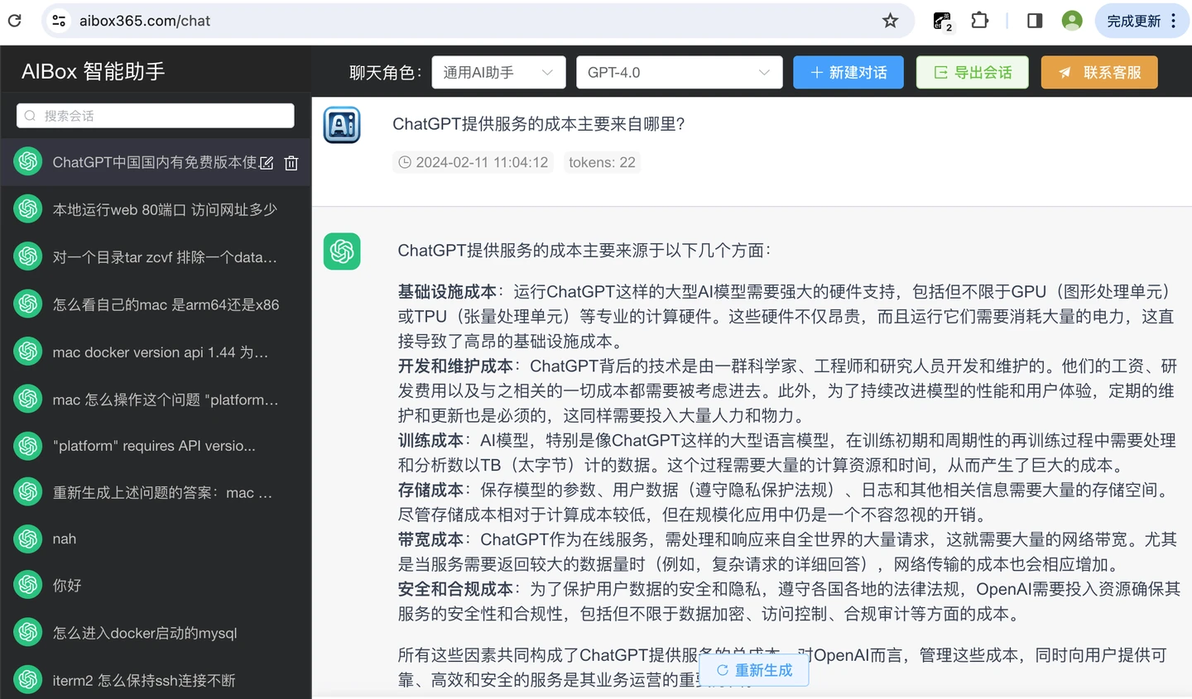Open conversation mac 怎么操作这个问题 "platform...
The image size is (1192, 699).
click(156, 399)
